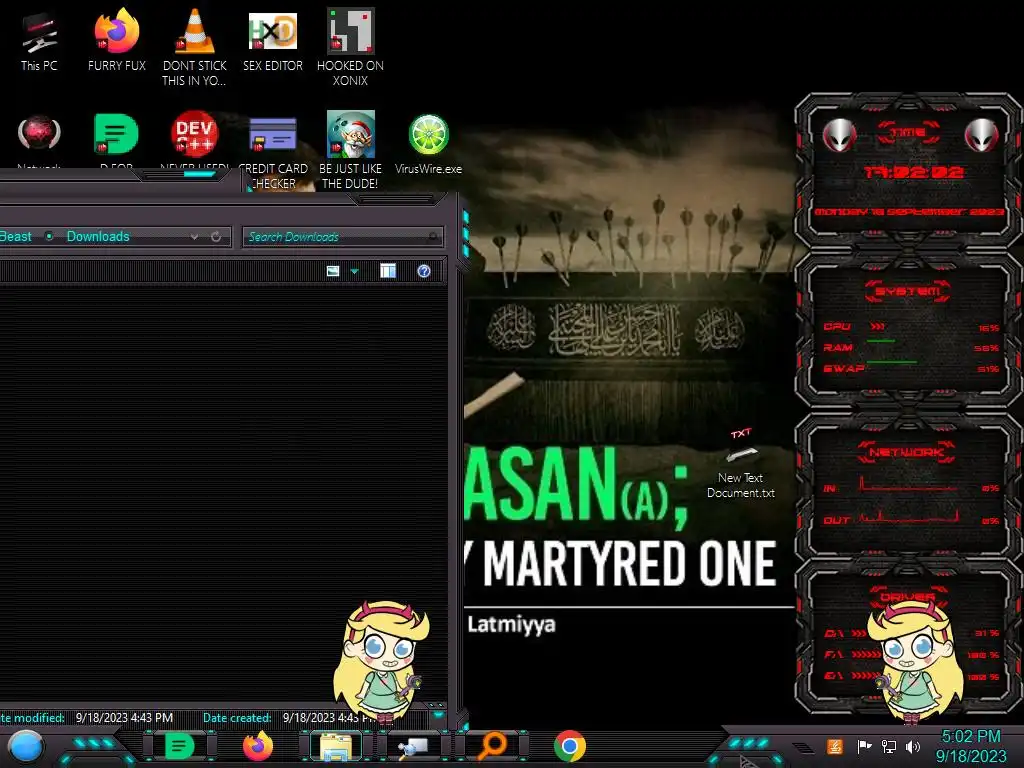The image size is (1024, 768).
Task: Click the IN traffic graph in NETWORK widget
Action: pyautogui.click(x=908, y=485)
